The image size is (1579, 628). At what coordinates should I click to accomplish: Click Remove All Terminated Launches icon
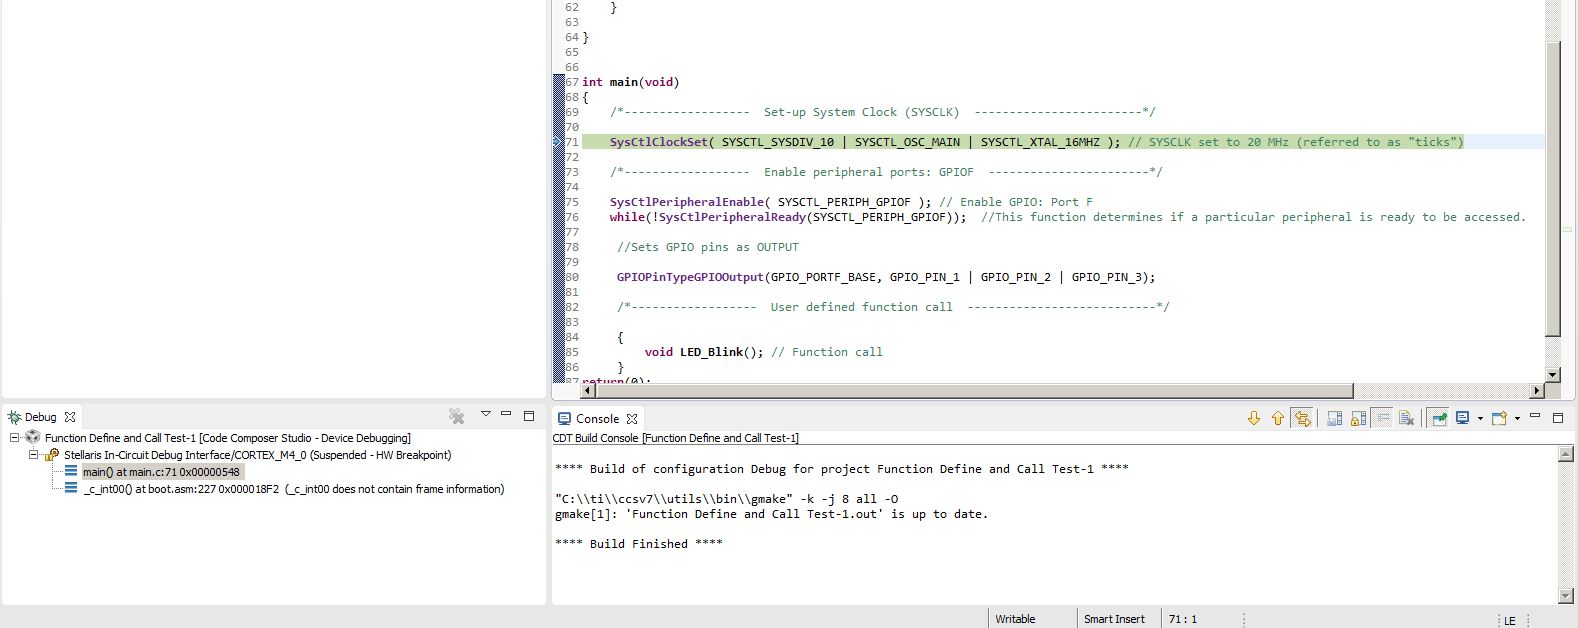pos(456,416)
